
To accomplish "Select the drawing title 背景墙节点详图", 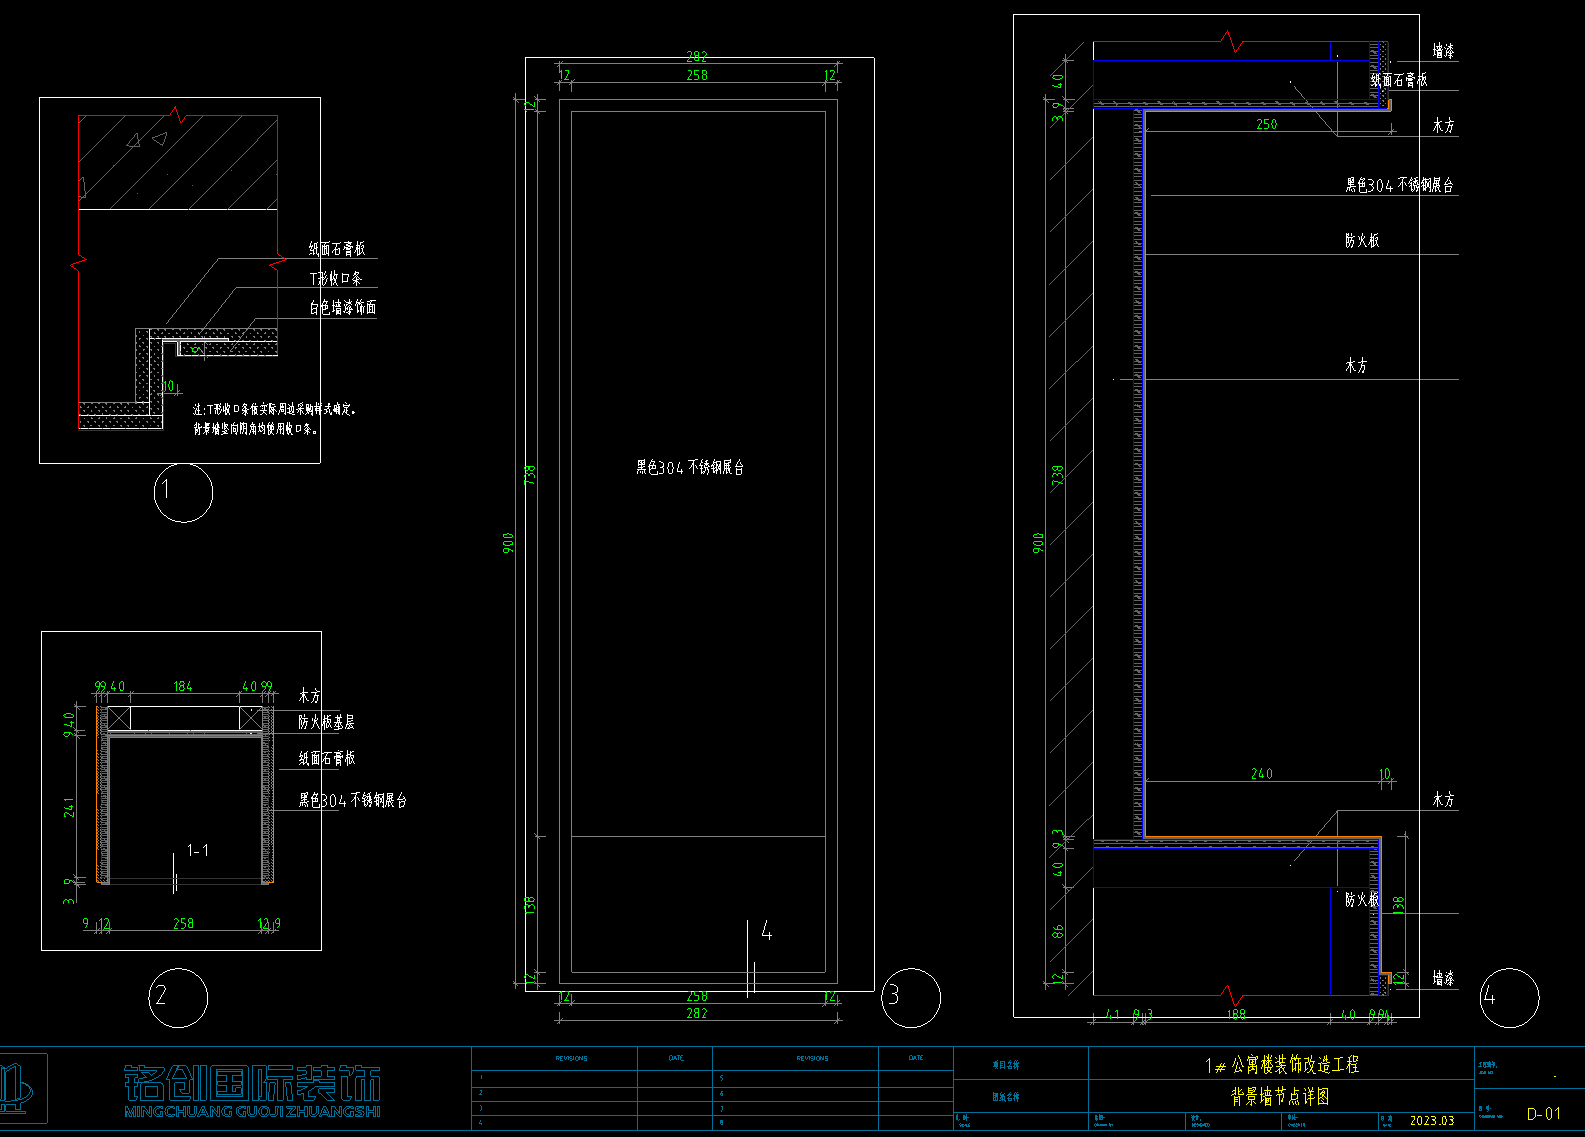I will [x=1280, y=1097].
